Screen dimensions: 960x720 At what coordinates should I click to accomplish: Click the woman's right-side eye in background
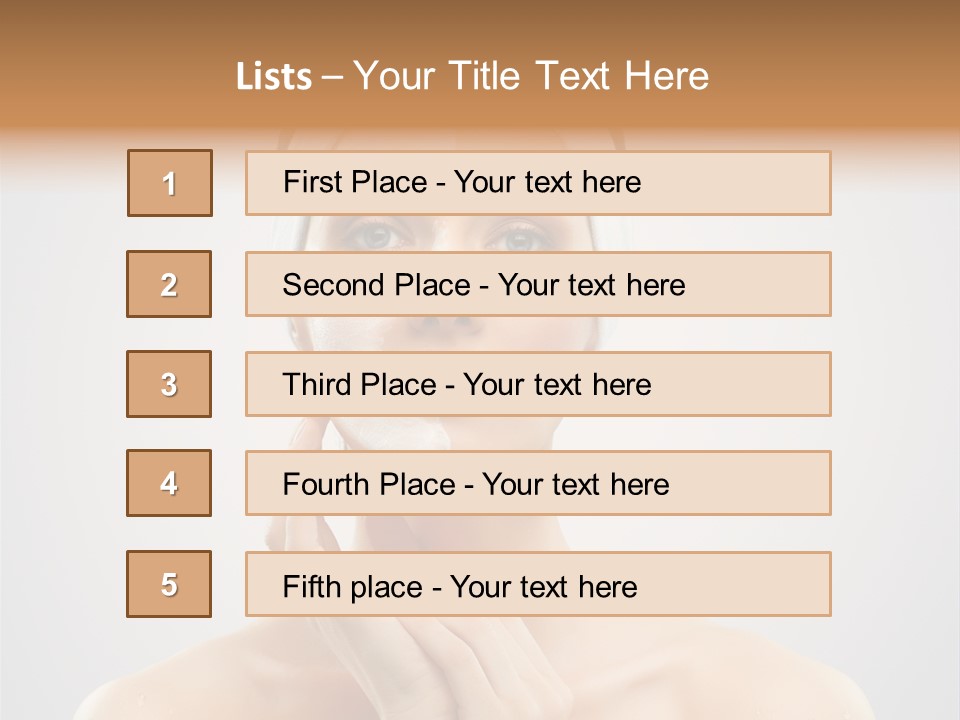[519, 238]
